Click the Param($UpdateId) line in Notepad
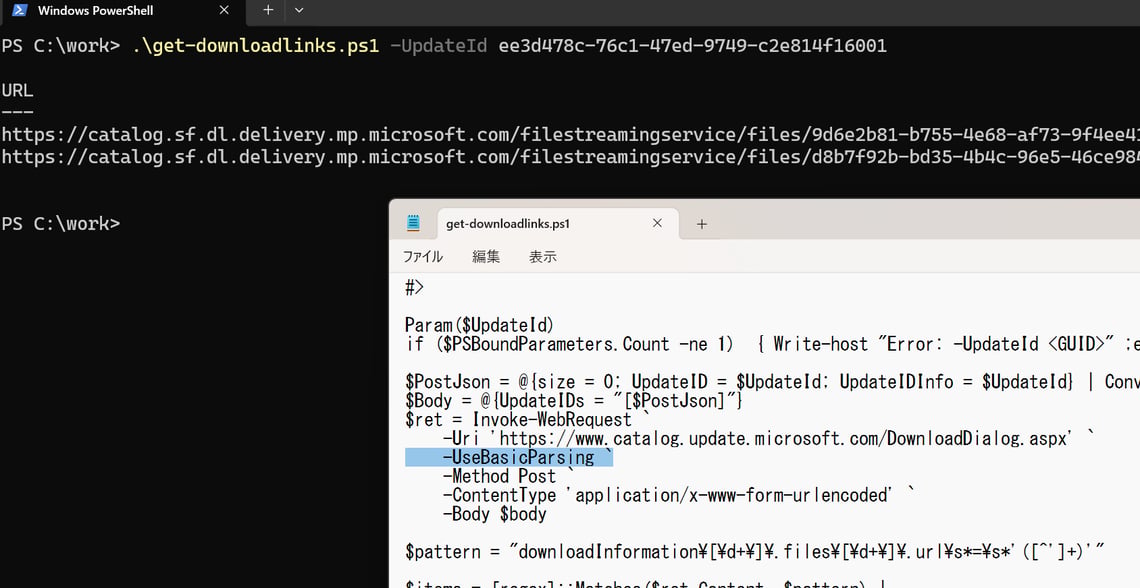This screenshot has width=1140, height=588. (x=479, y=325)
